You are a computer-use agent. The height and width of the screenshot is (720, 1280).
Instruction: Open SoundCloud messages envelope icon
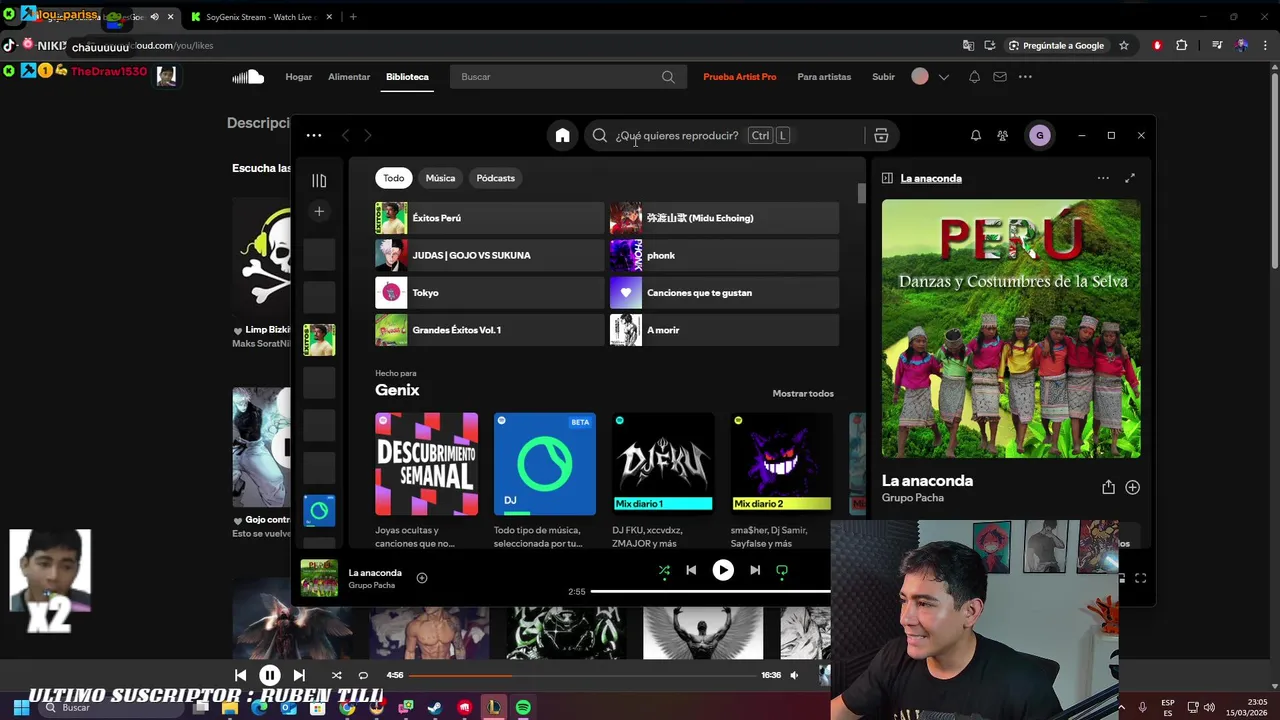1000,77
